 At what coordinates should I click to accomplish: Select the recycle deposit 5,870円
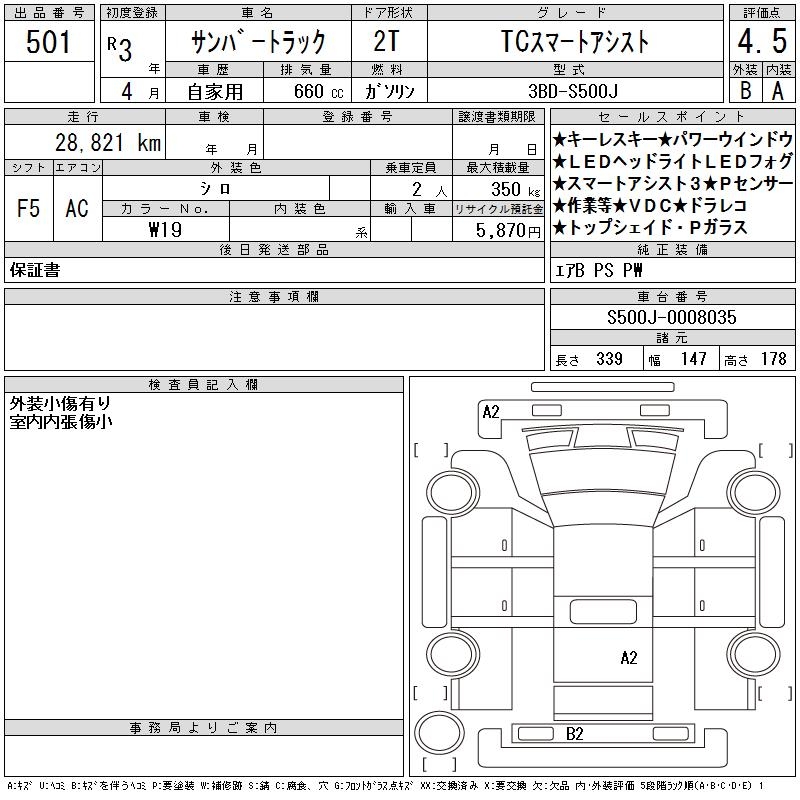click(x=508, y=231)
